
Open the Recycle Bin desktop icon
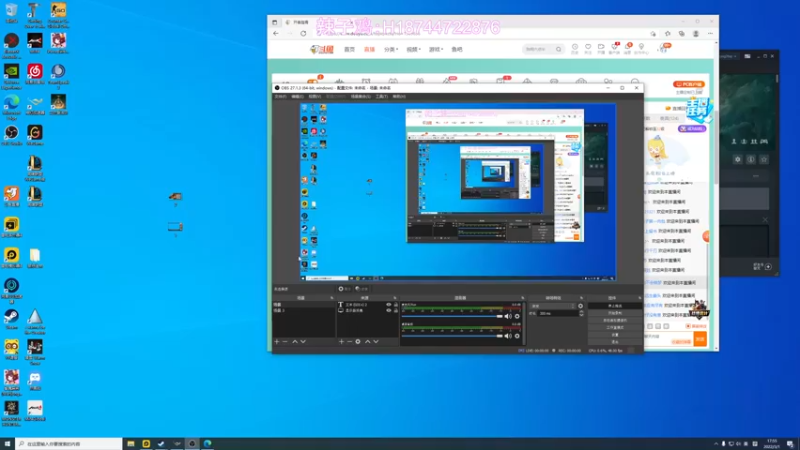pos(11,13)
